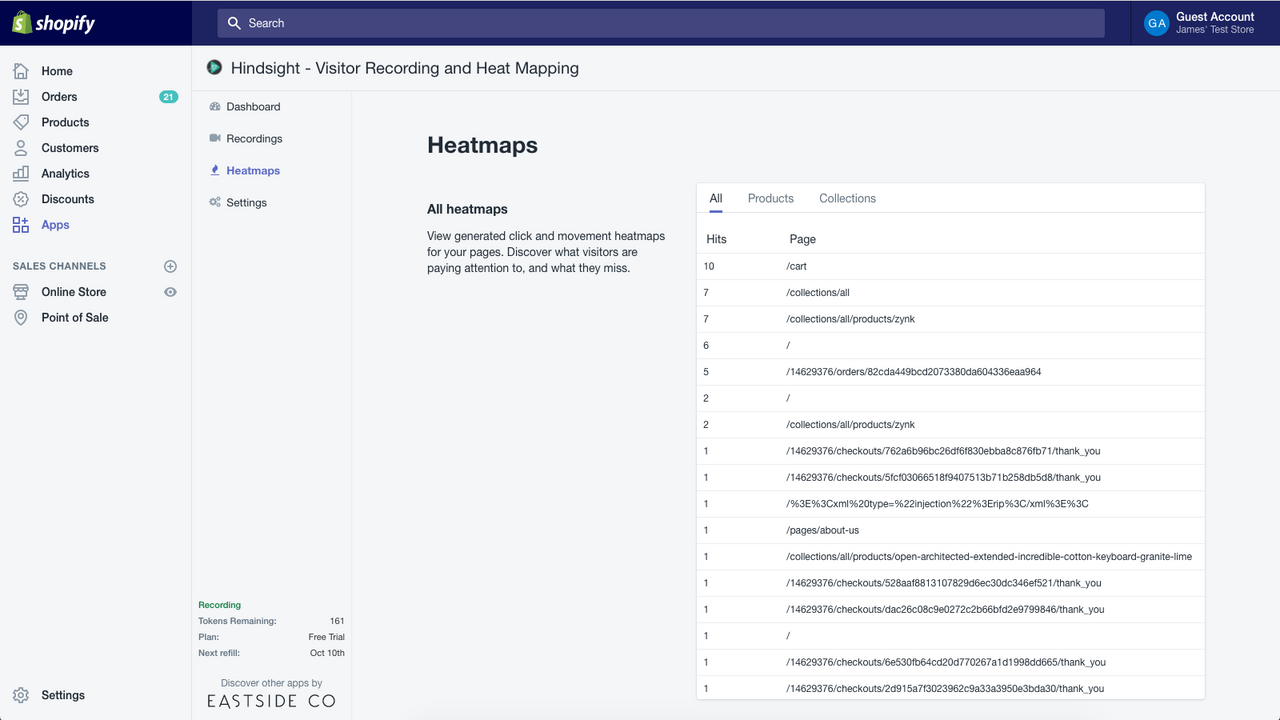Screen dimensions: 1280x720
Task: Open checkout 528aaf88 thank_you heatmap
Action: (951, 583)
